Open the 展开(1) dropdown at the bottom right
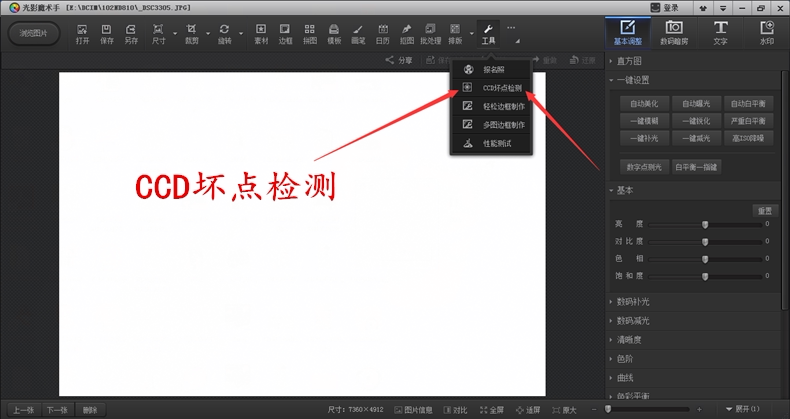 click(x=743, y=409)
